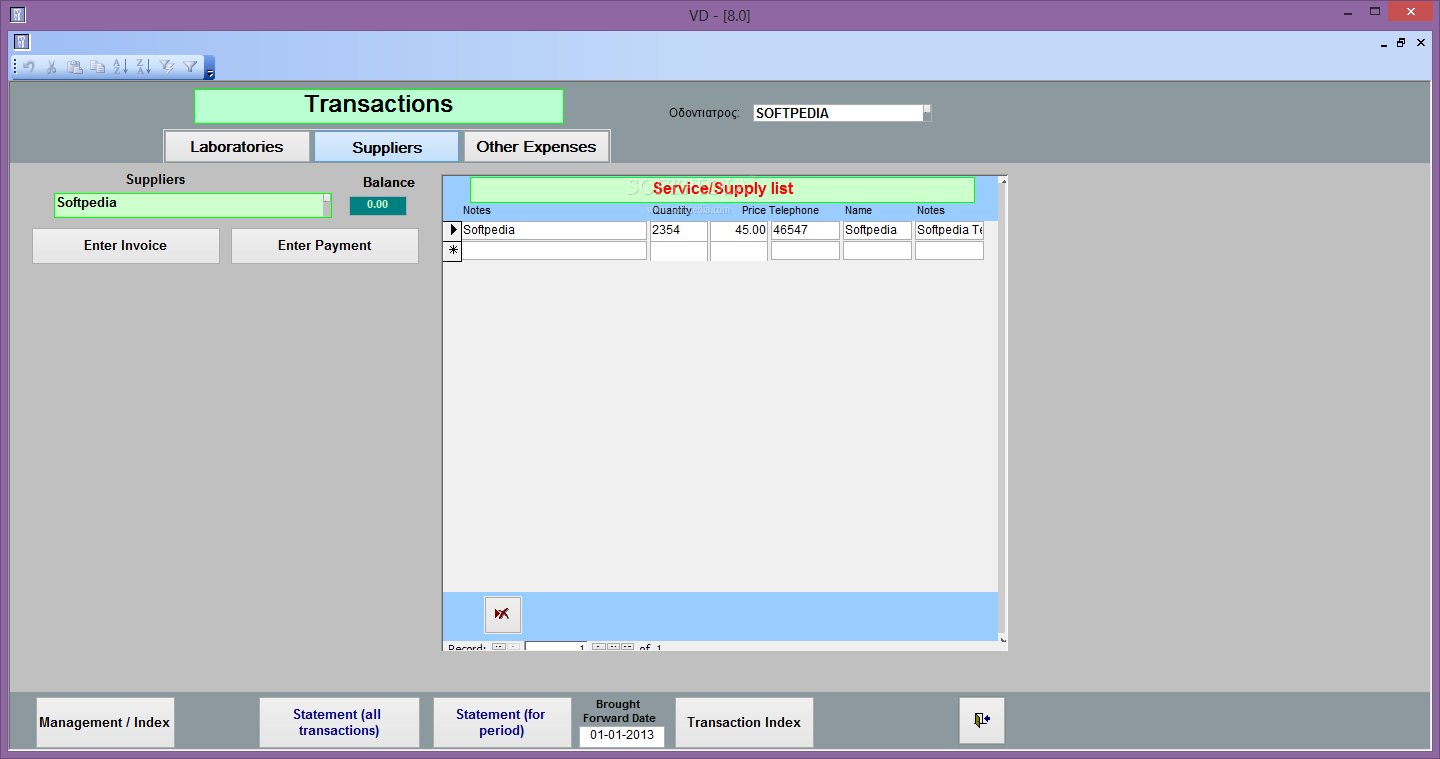
Task: Click the Brought Forward Date field 01-01-2013
Action: (621, 735)
